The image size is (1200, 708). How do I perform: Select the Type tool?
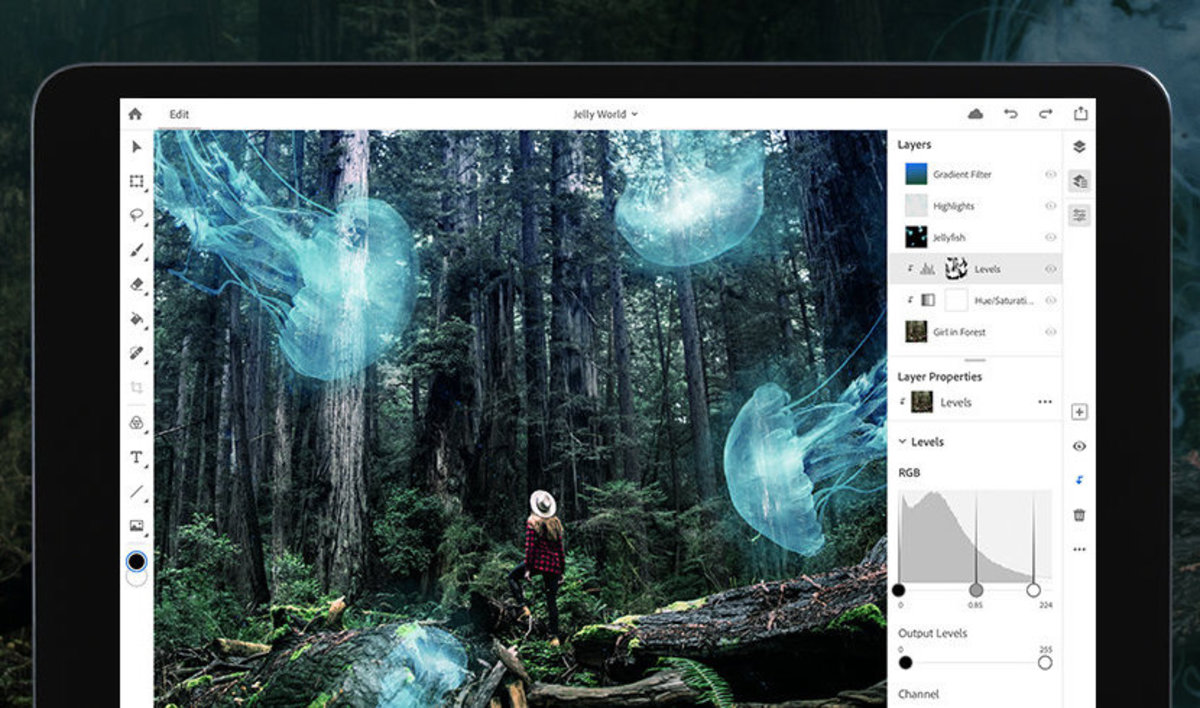137,457
